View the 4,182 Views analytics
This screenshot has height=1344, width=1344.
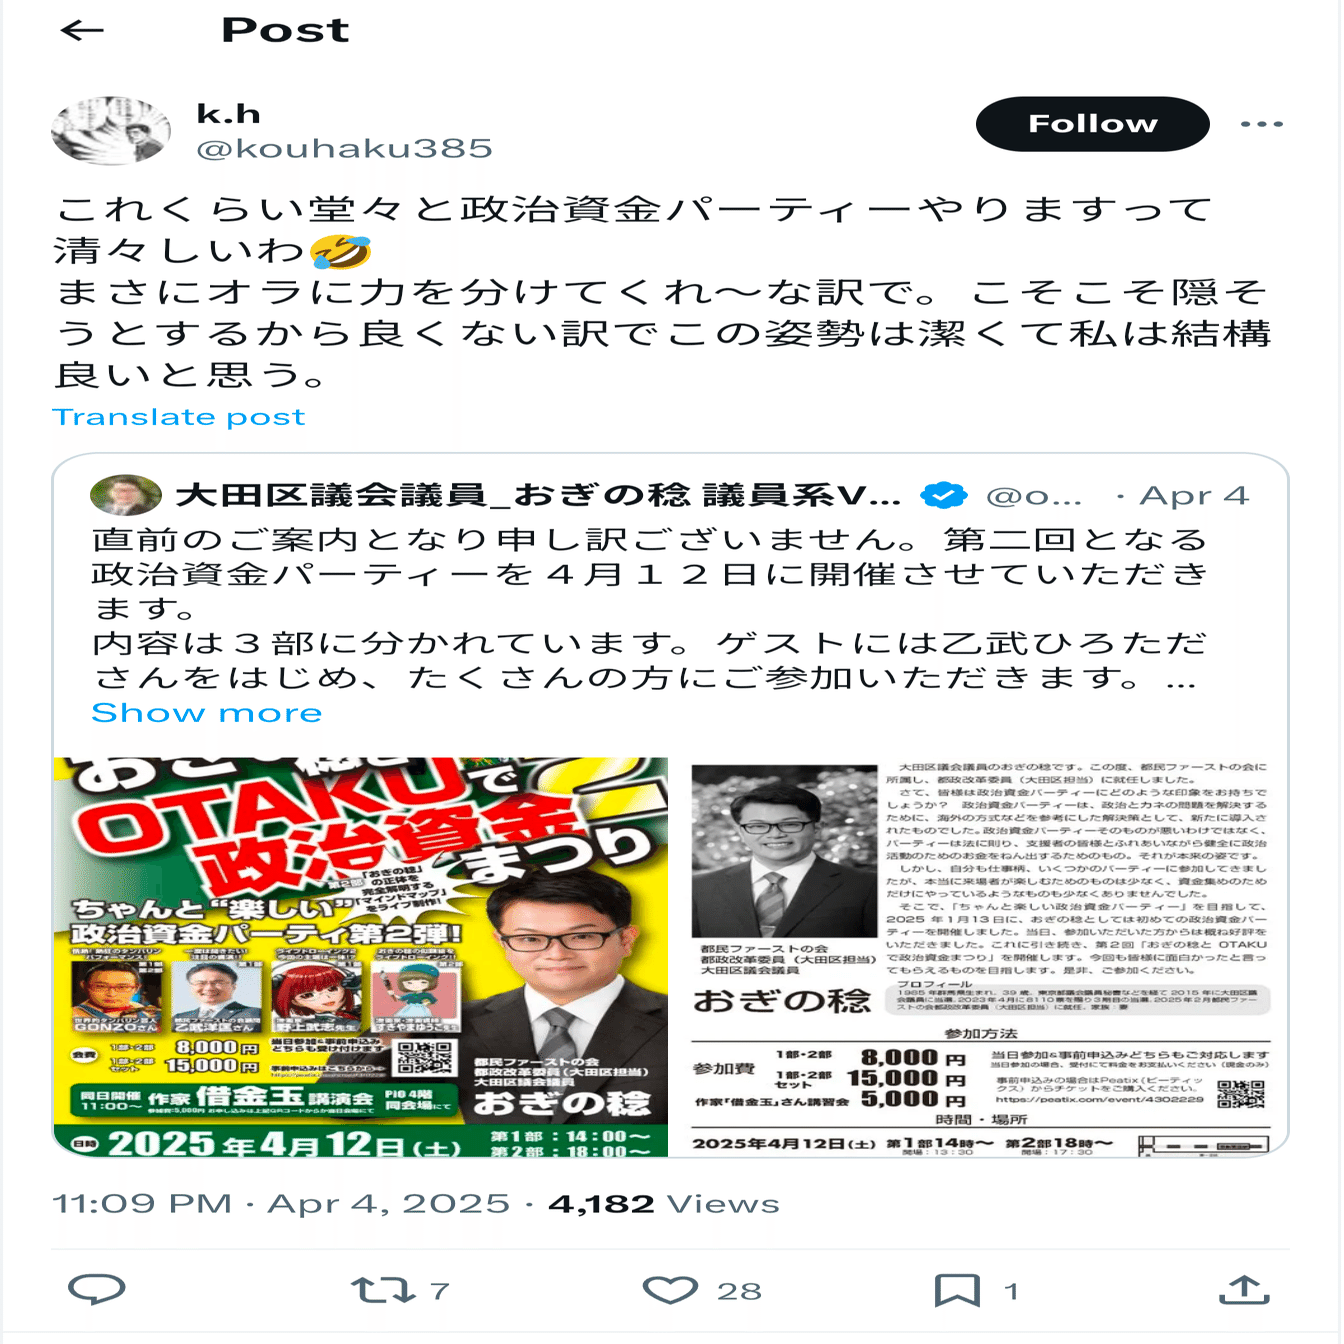[x=664, y=1203]
